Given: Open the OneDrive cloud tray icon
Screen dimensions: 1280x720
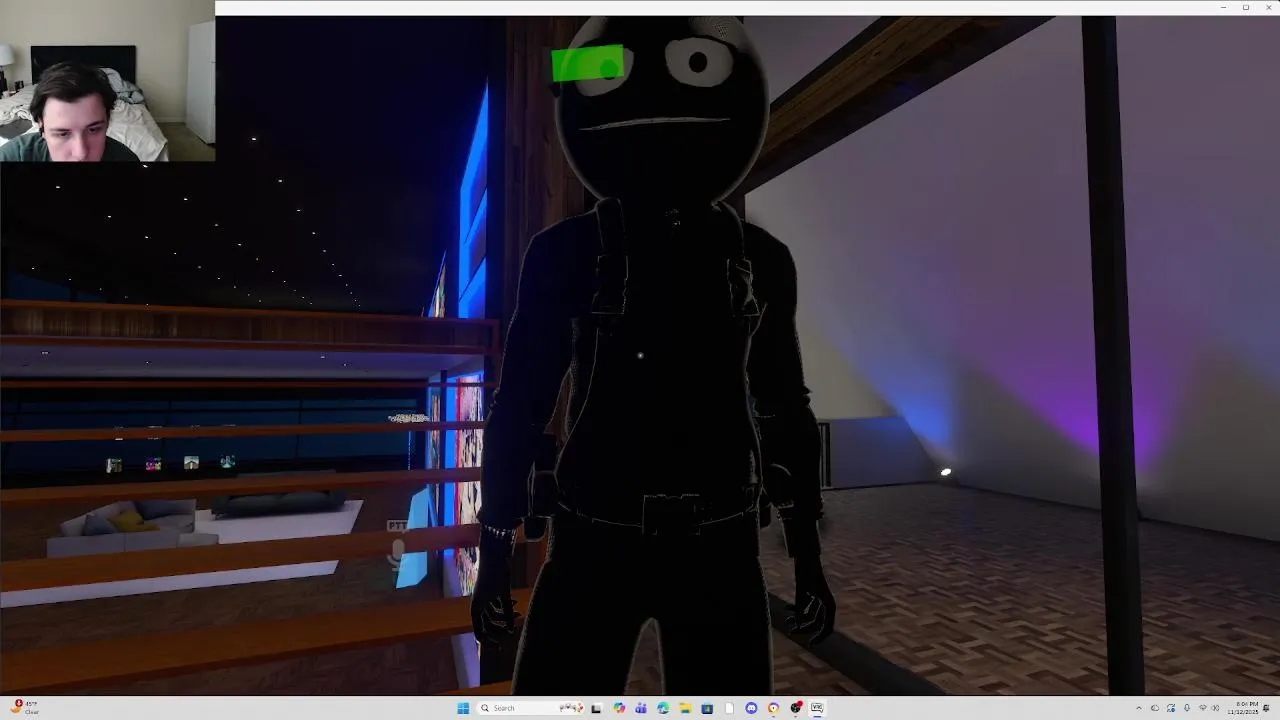Looking at the screenshot, I should click(x=1155, y=708).
